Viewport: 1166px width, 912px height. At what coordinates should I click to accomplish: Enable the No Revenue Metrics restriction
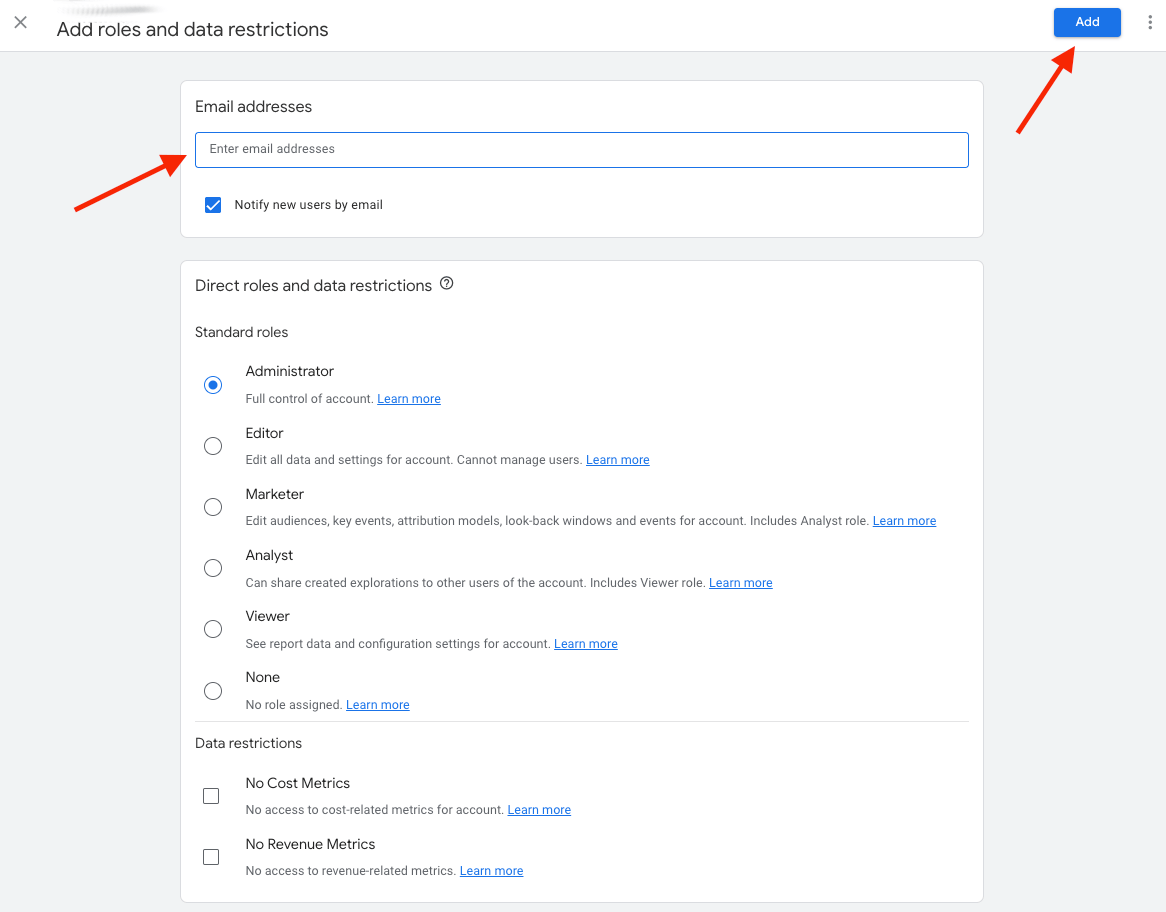[211, 857]
